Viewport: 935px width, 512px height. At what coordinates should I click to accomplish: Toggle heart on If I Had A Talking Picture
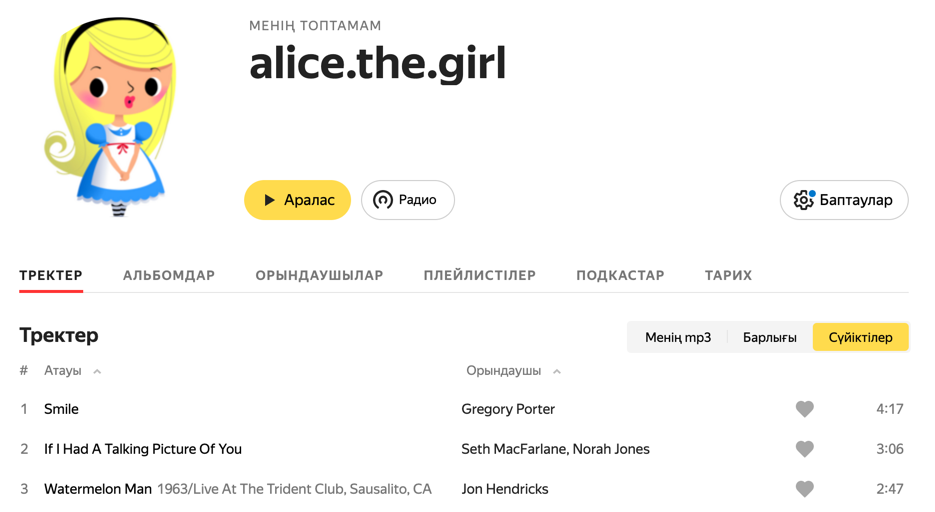click(804, 449)
